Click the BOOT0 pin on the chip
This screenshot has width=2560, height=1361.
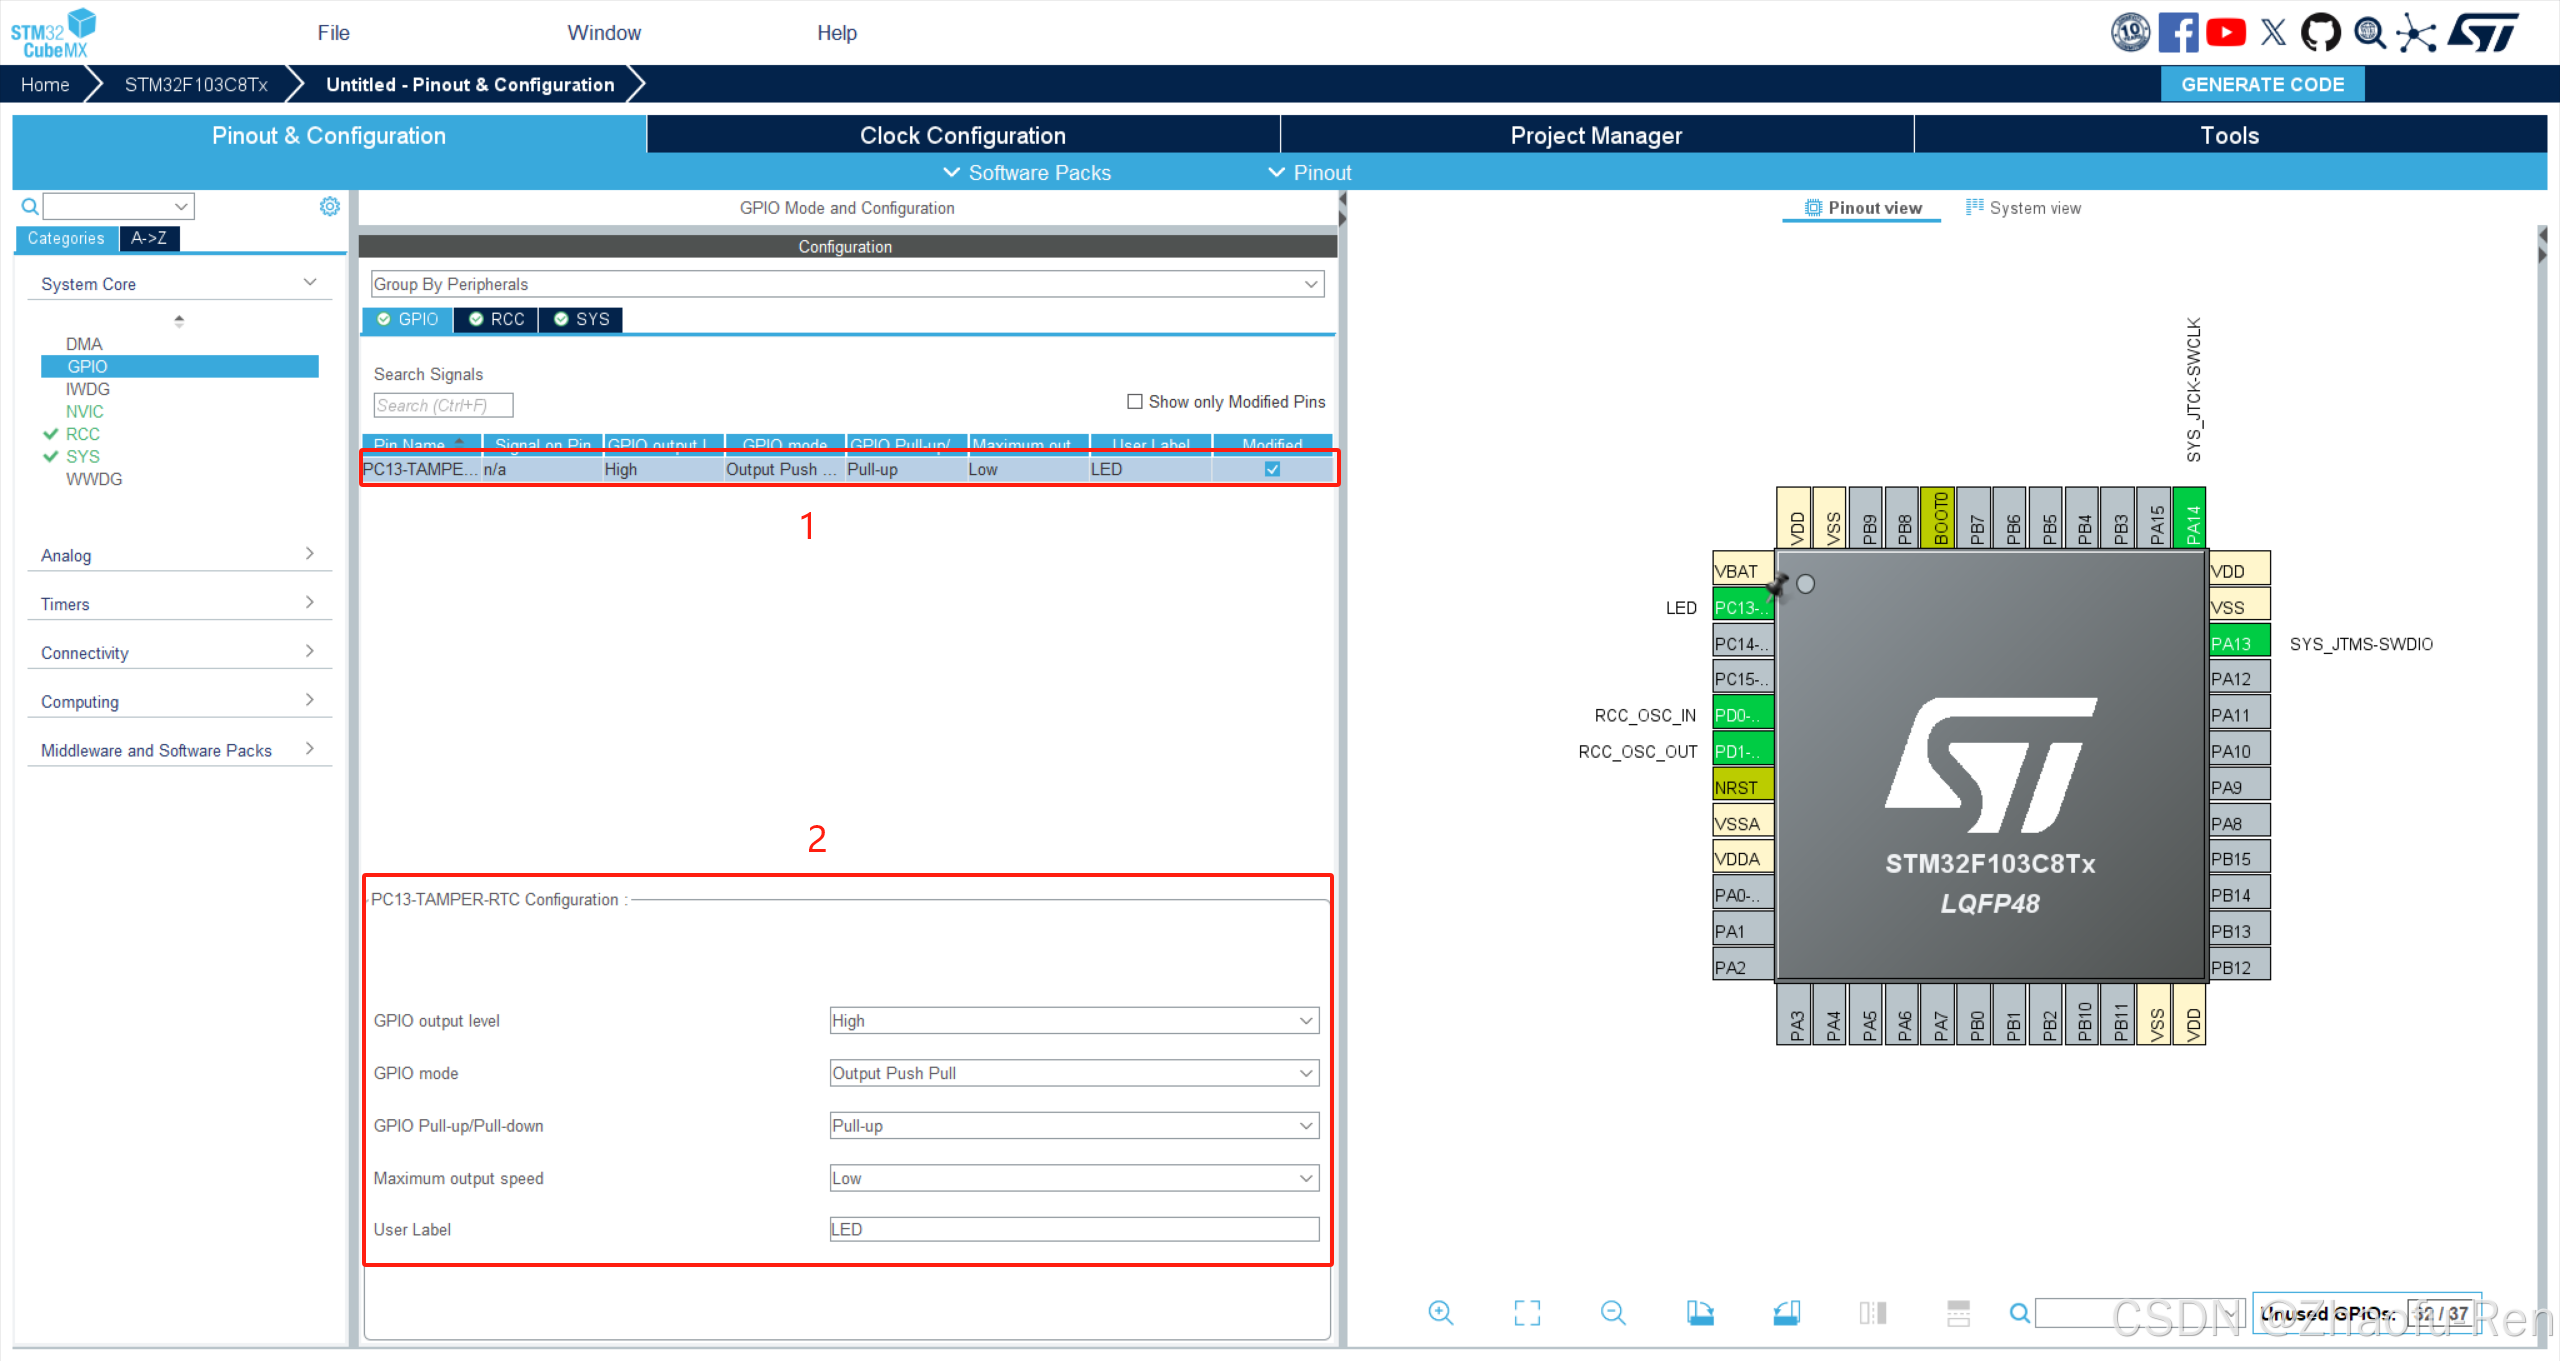coord(1939,518)
